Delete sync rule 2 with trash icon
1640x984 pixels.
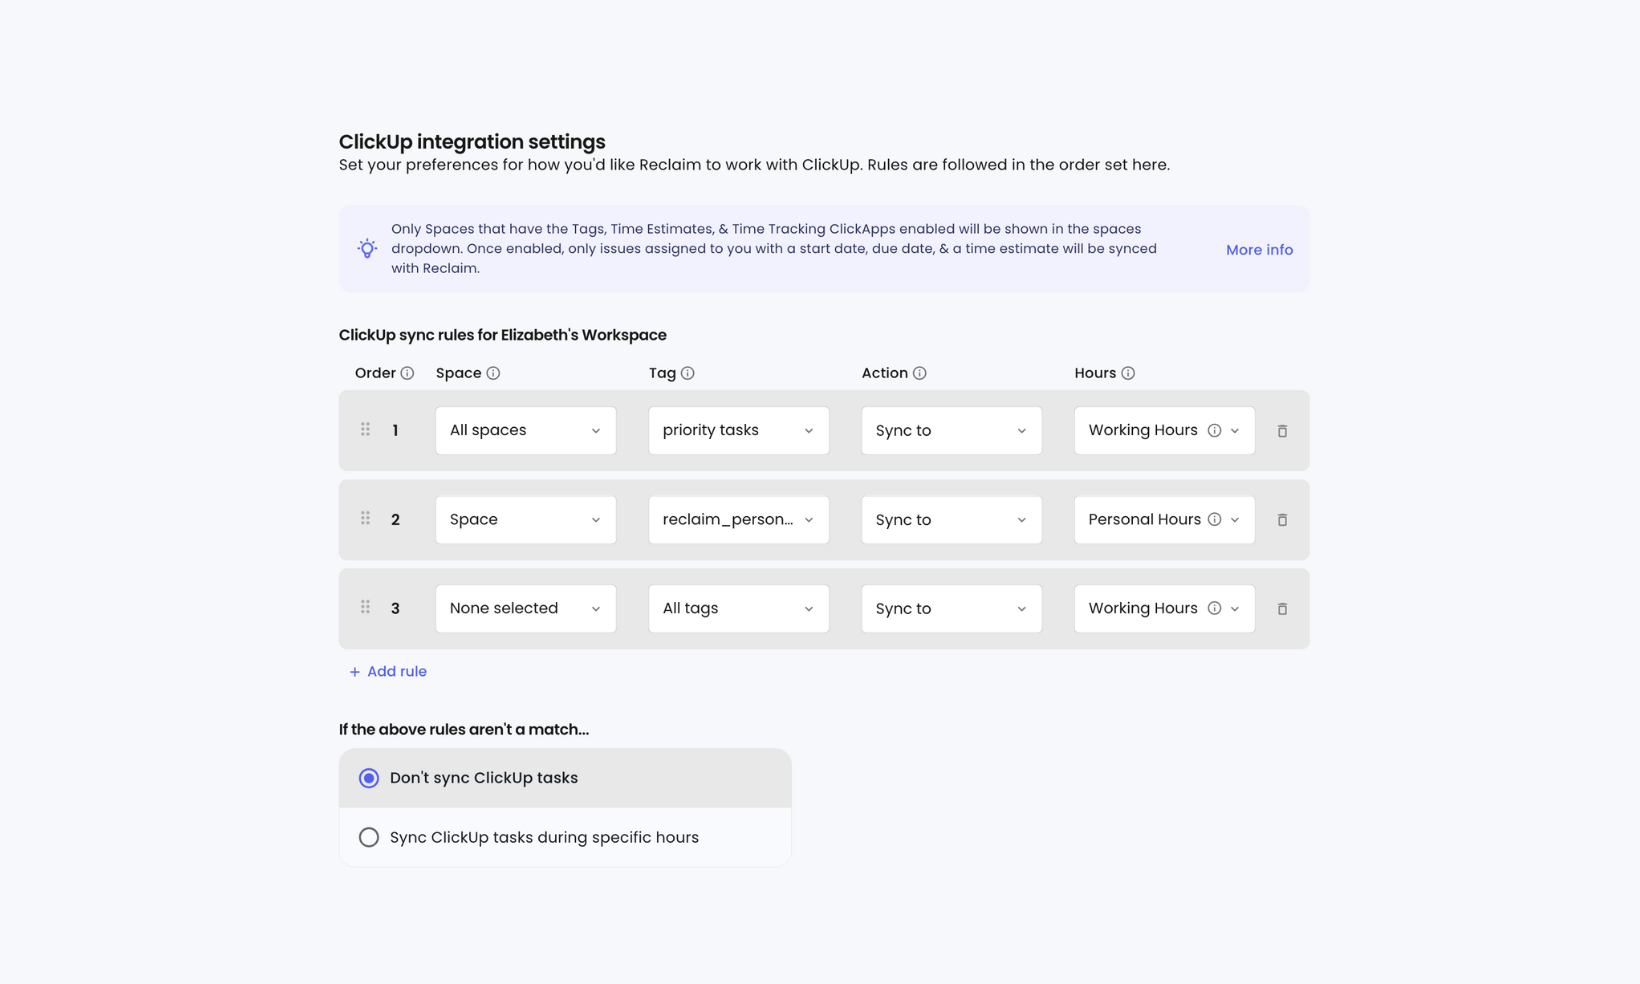pos(1282,520)
